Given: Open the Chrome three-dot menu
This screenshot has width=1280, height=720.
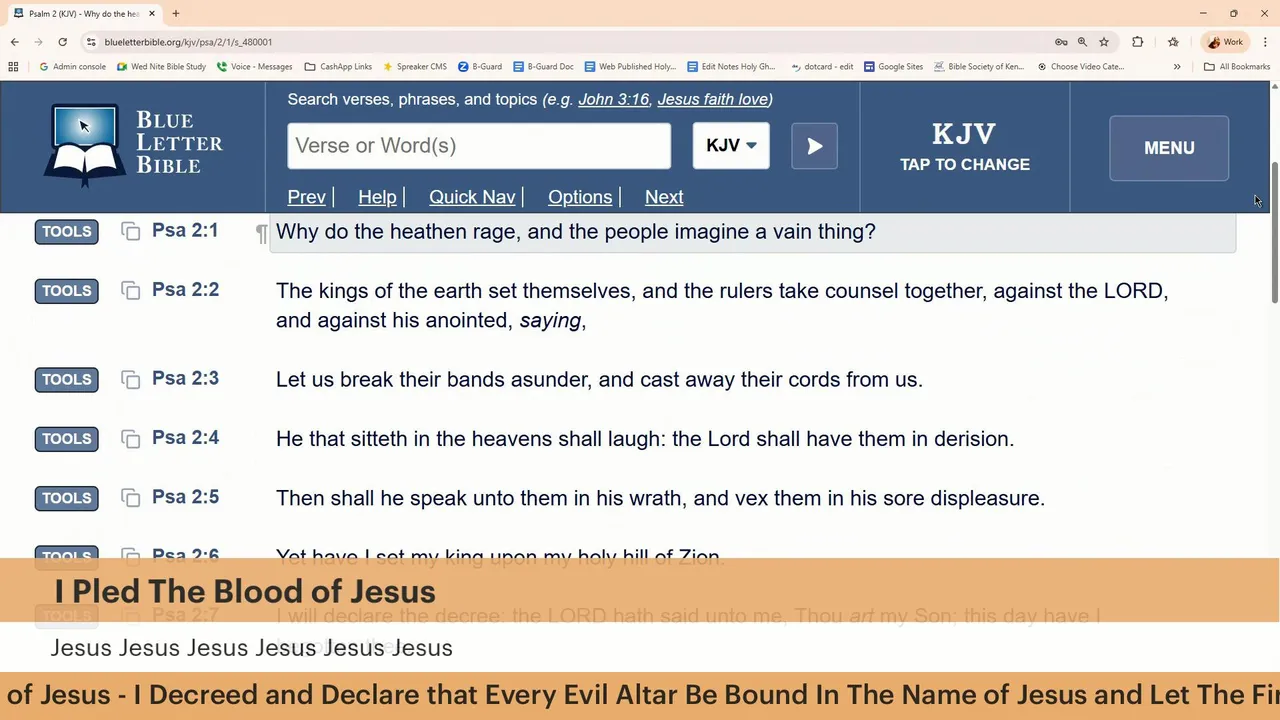Looking at the screenshot, I should [1266, 42].
